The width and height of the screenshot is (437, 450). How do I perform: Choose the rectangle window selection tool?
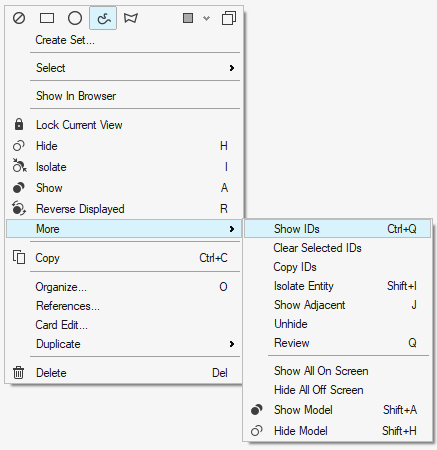[x=47, y=18]
